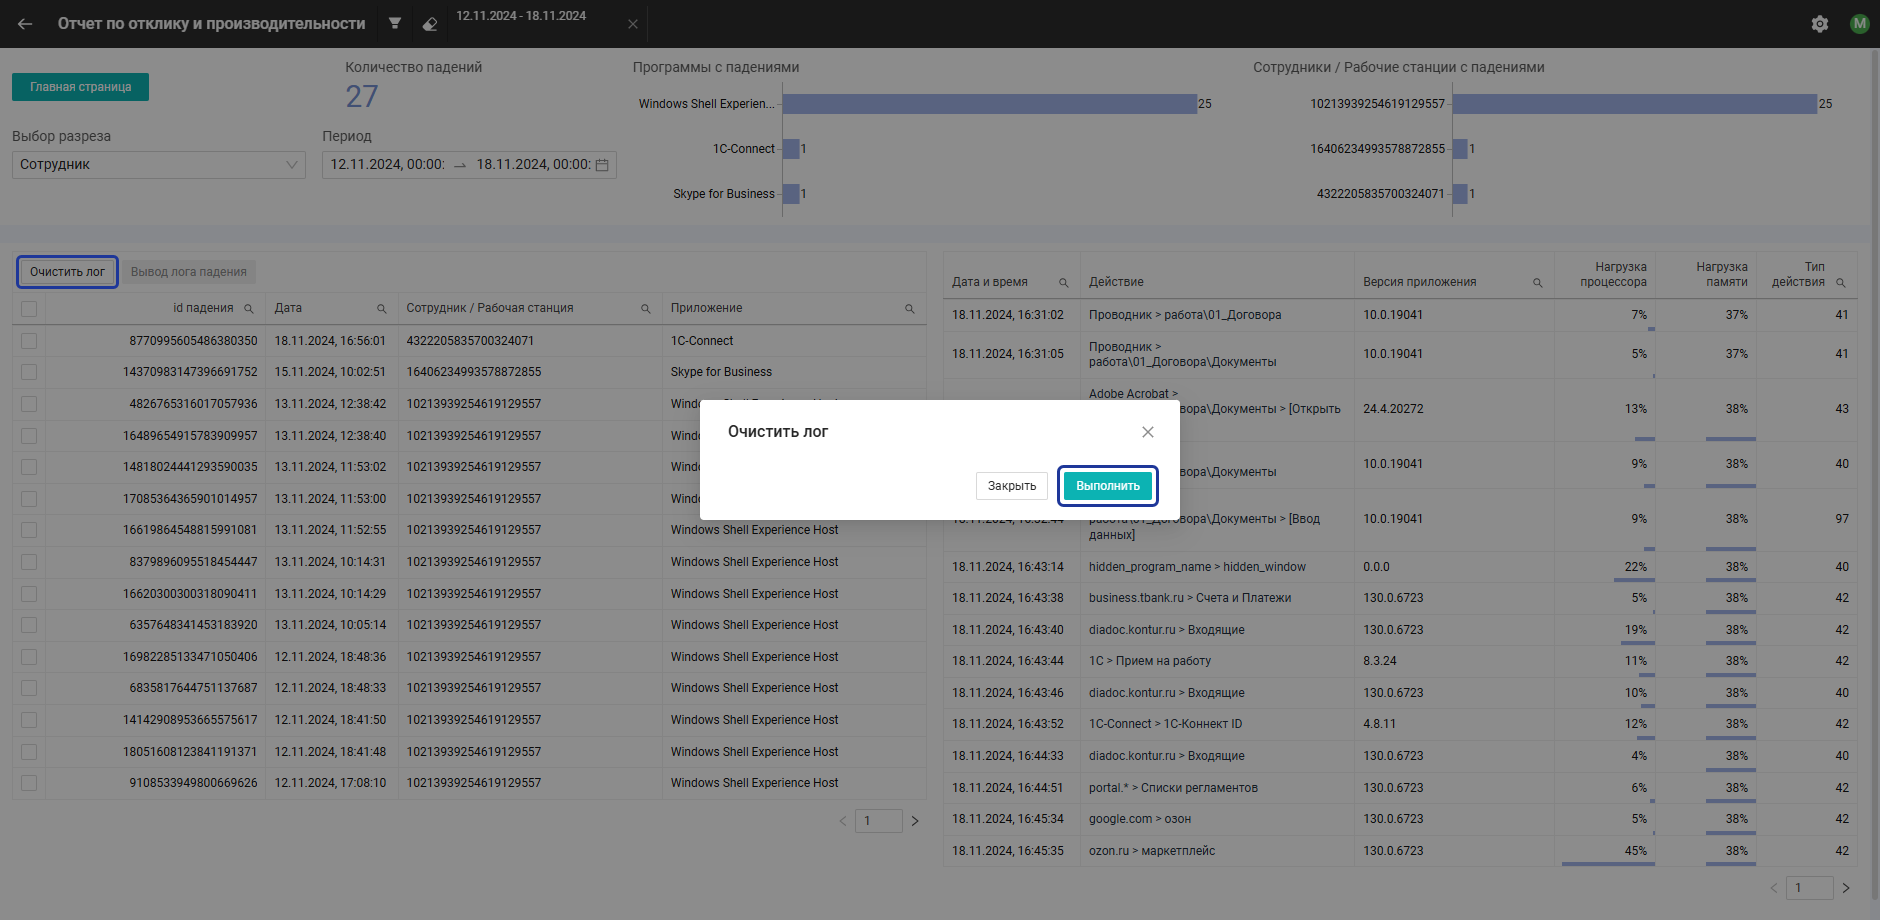Click row business.tbank.ru > Счета и Платежи
The height and width of the screenshot is (920, 1880).
(1400, 598)
